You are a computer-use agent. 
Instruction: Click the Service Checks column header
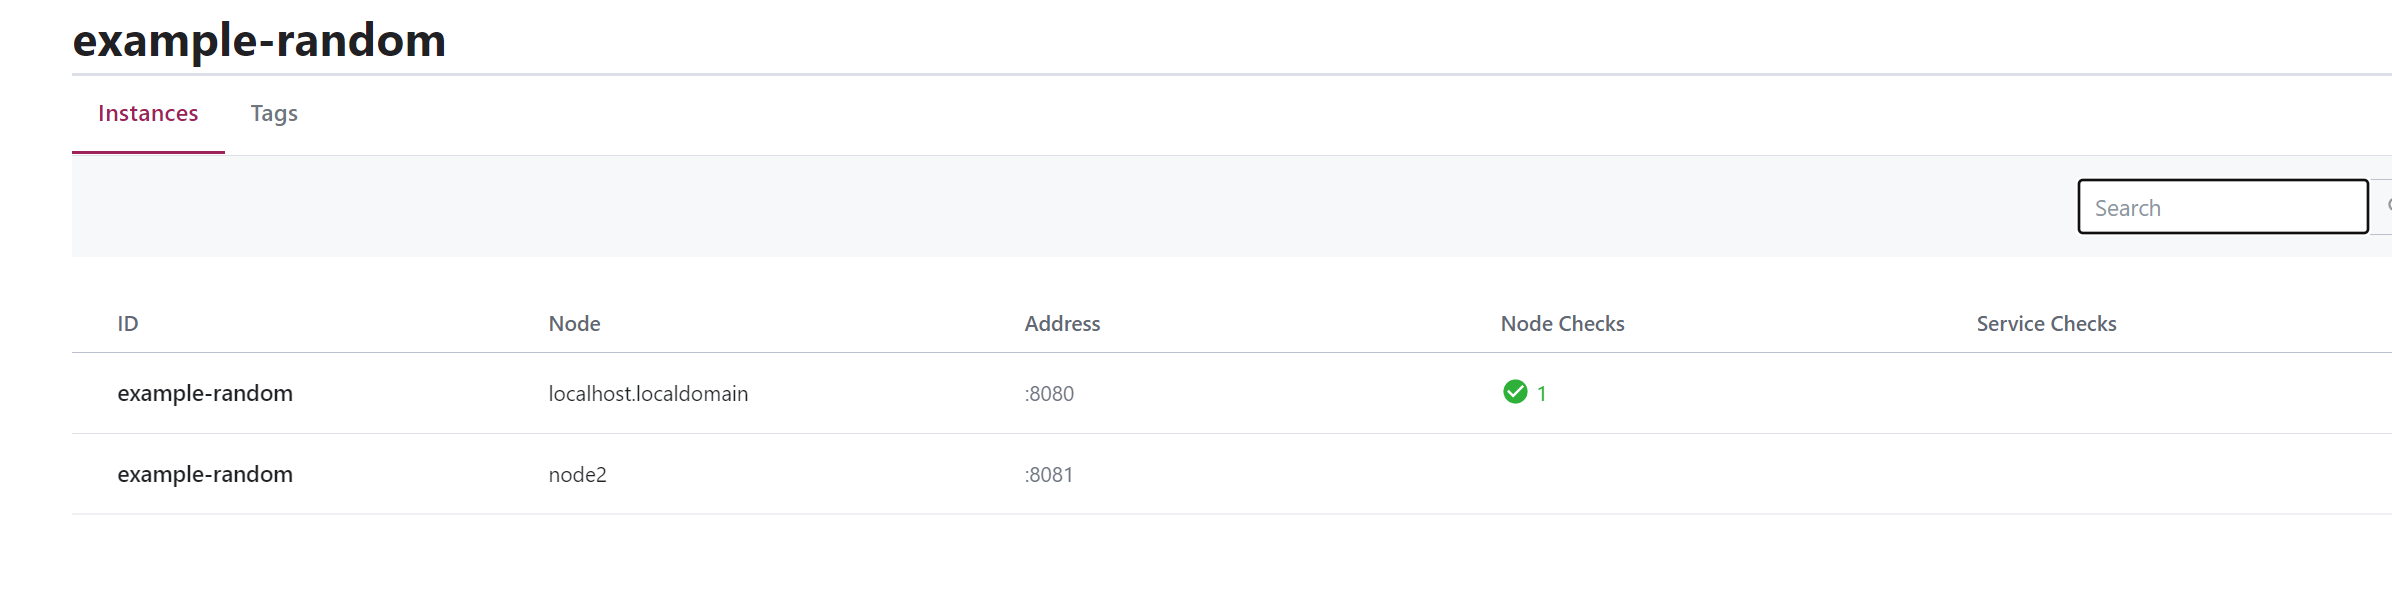coord(2046,324)
